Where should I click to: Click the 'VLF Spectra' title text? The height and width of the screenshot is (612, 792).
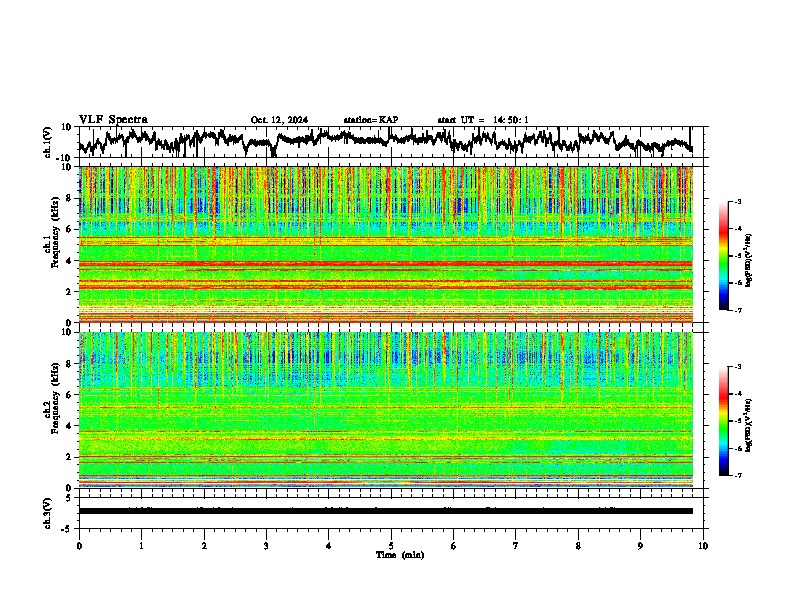pyautogui.click(x=113, y=120)
